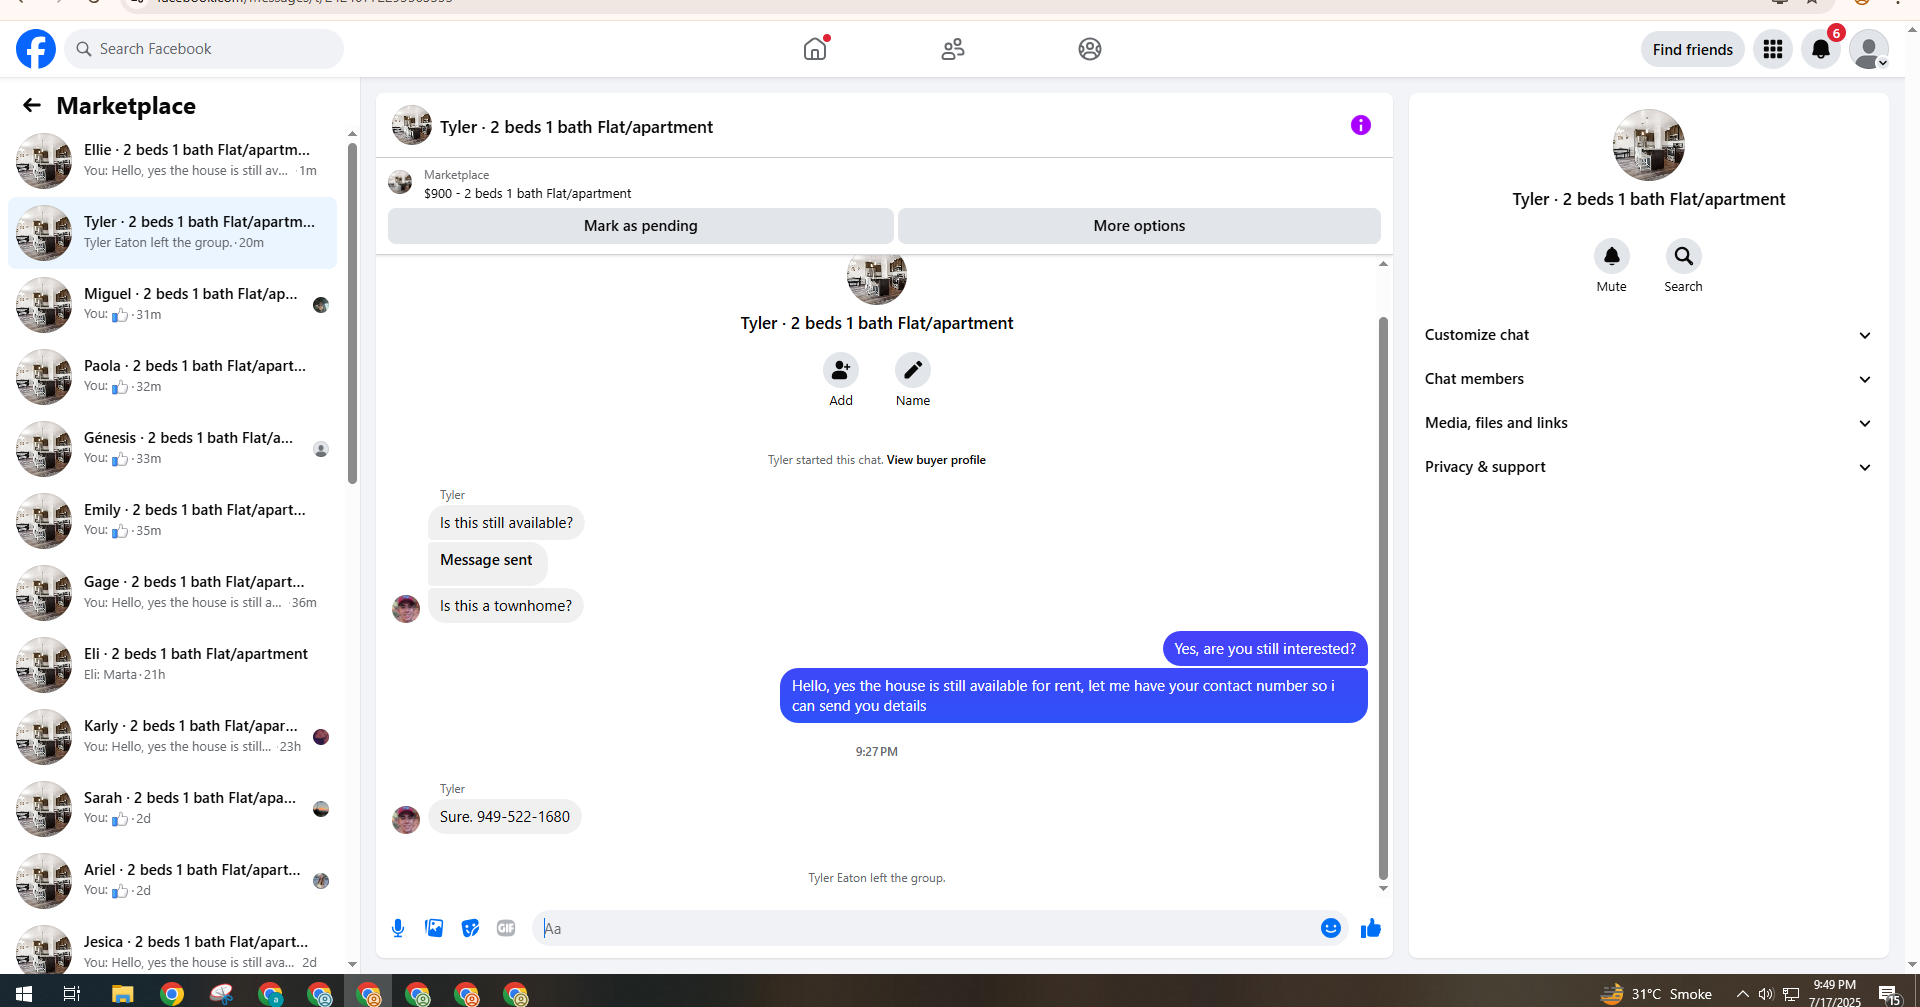Screen dimensions: 1920x1007
Task: Click the conversation list scrollbar
Action: [352, 313]
